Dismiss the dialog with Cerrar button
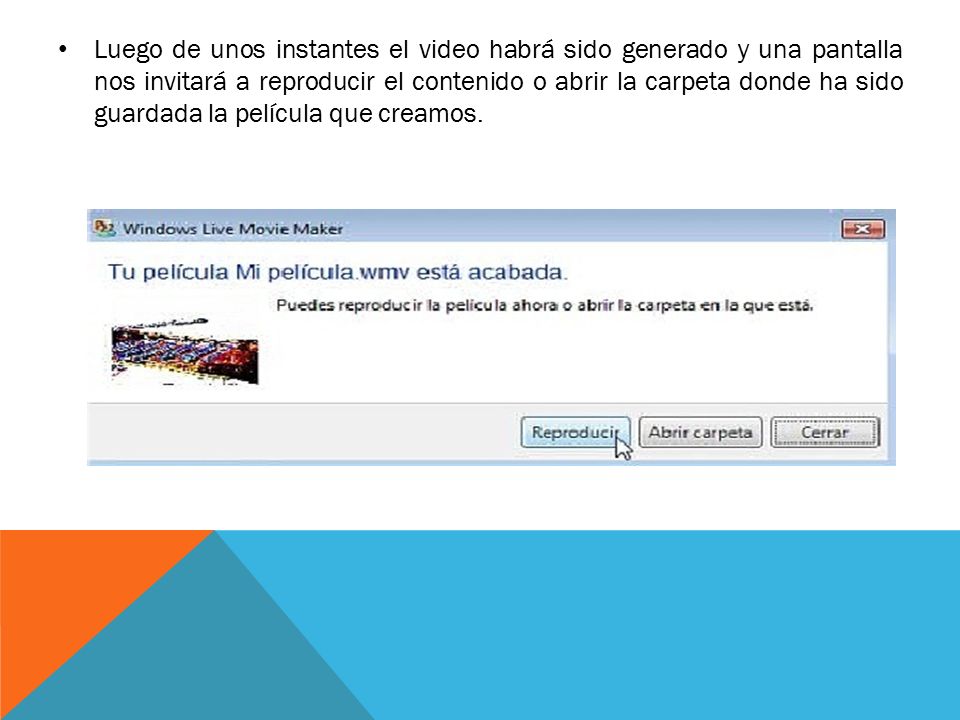 pos(825,432)
